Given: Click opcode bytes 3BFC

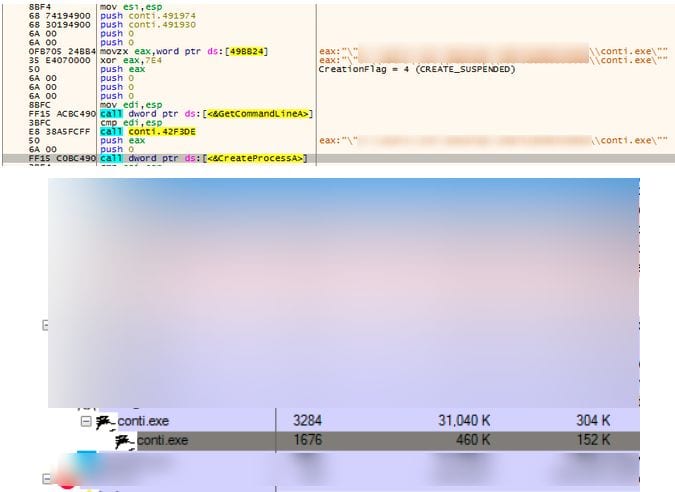Looking at the screenshot, I should [39, 123].
